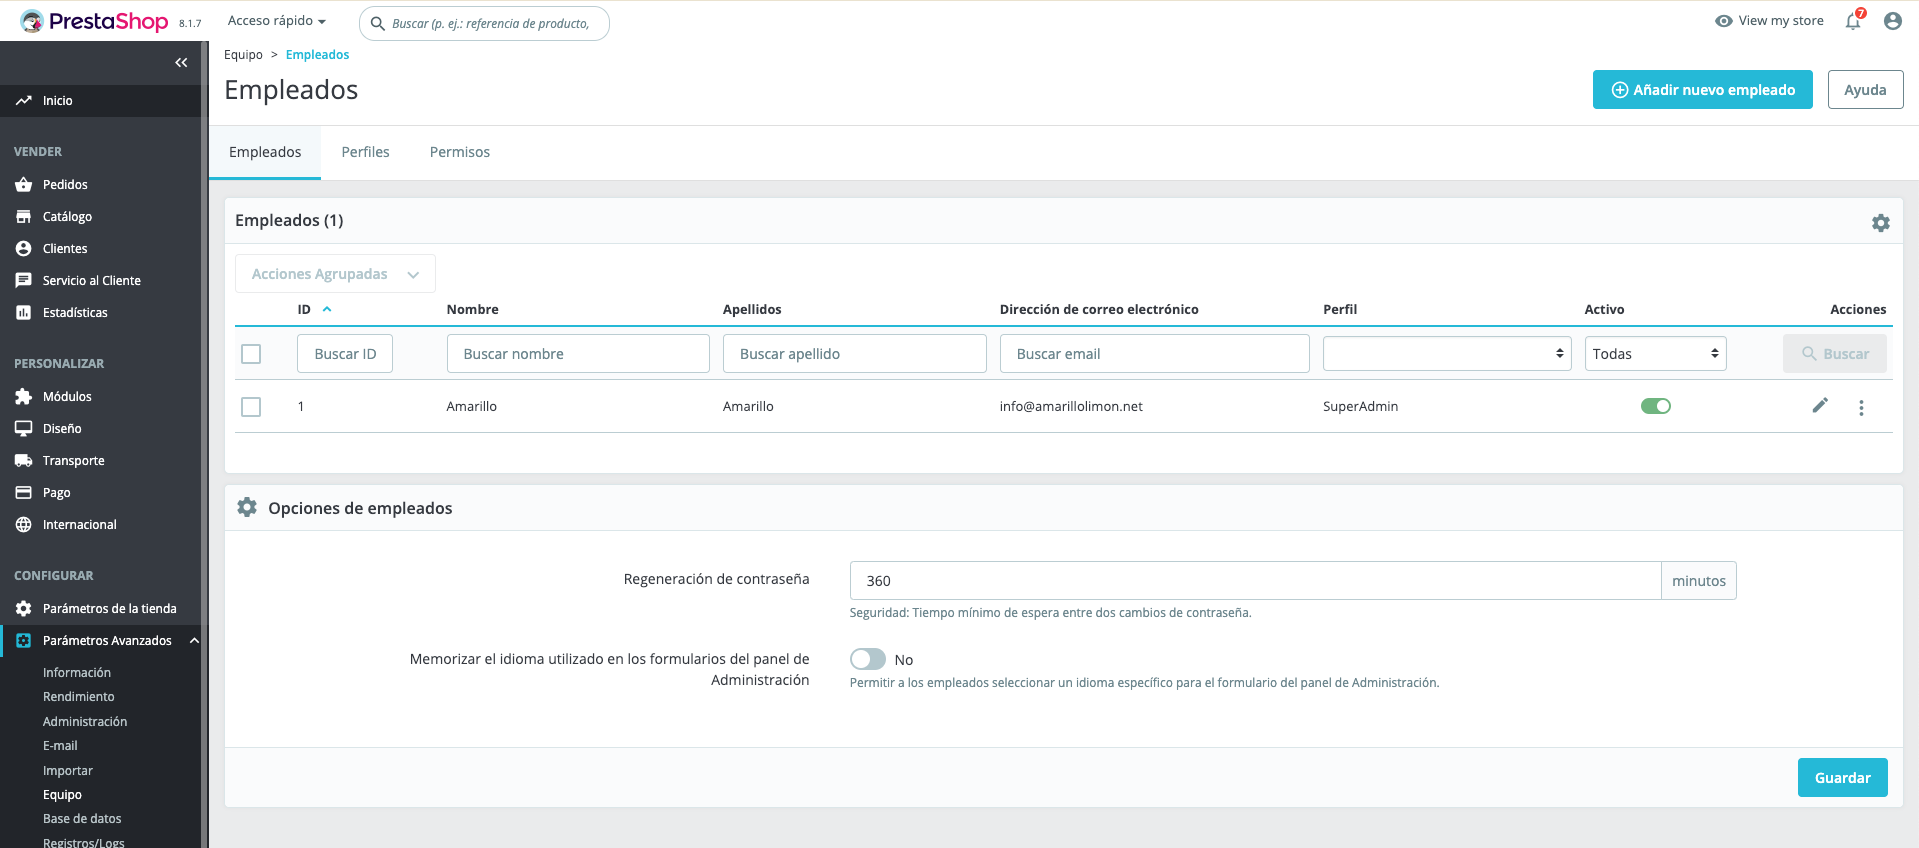Image resolution: width=1919 pixels, height=848 pixels.
Task: Sort by ID using the arrow icon
Action: 327,309
